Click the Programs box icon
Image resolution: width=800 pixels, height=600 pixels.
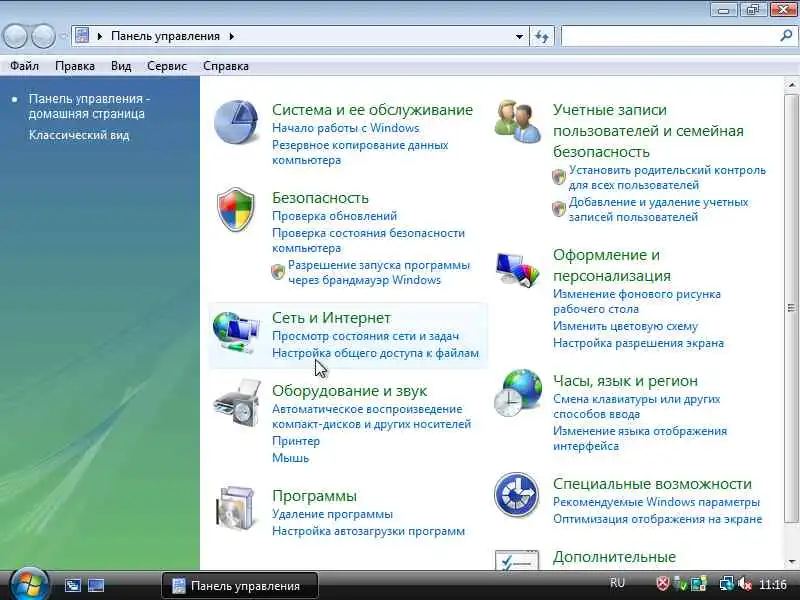click(235, 508)
